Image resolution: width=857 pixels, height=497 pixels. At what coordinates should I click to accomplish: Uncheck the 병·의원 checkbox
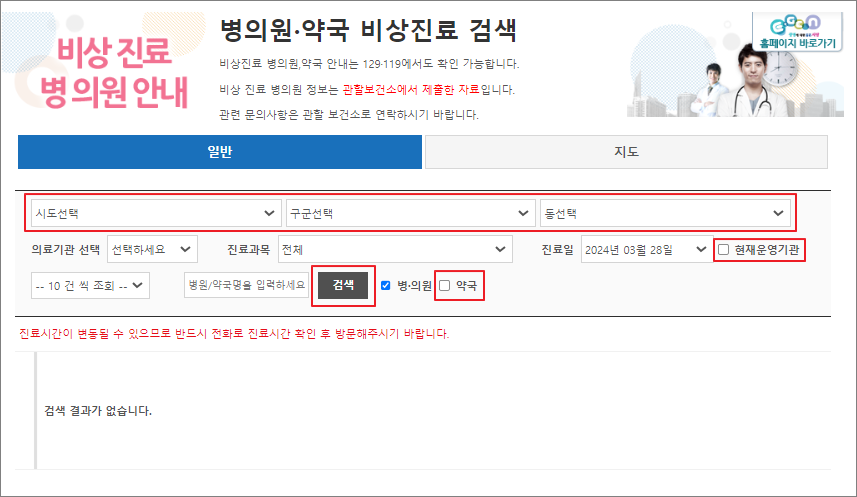pos(386,285)
